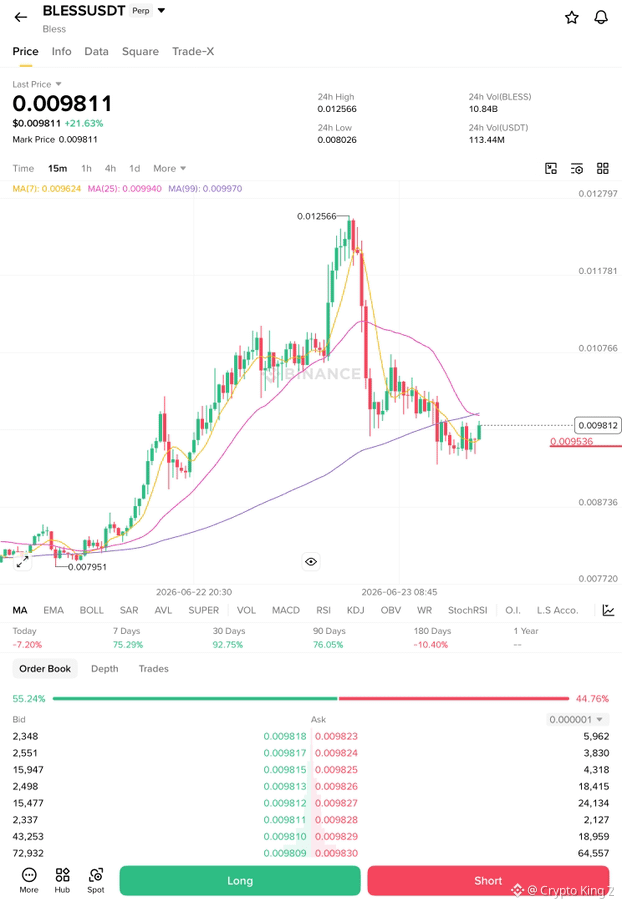Image resolution: width=622 pixels, height=907 pixels.
Task: Select bid price 0.009809
Action: click(x=285, y=853)
